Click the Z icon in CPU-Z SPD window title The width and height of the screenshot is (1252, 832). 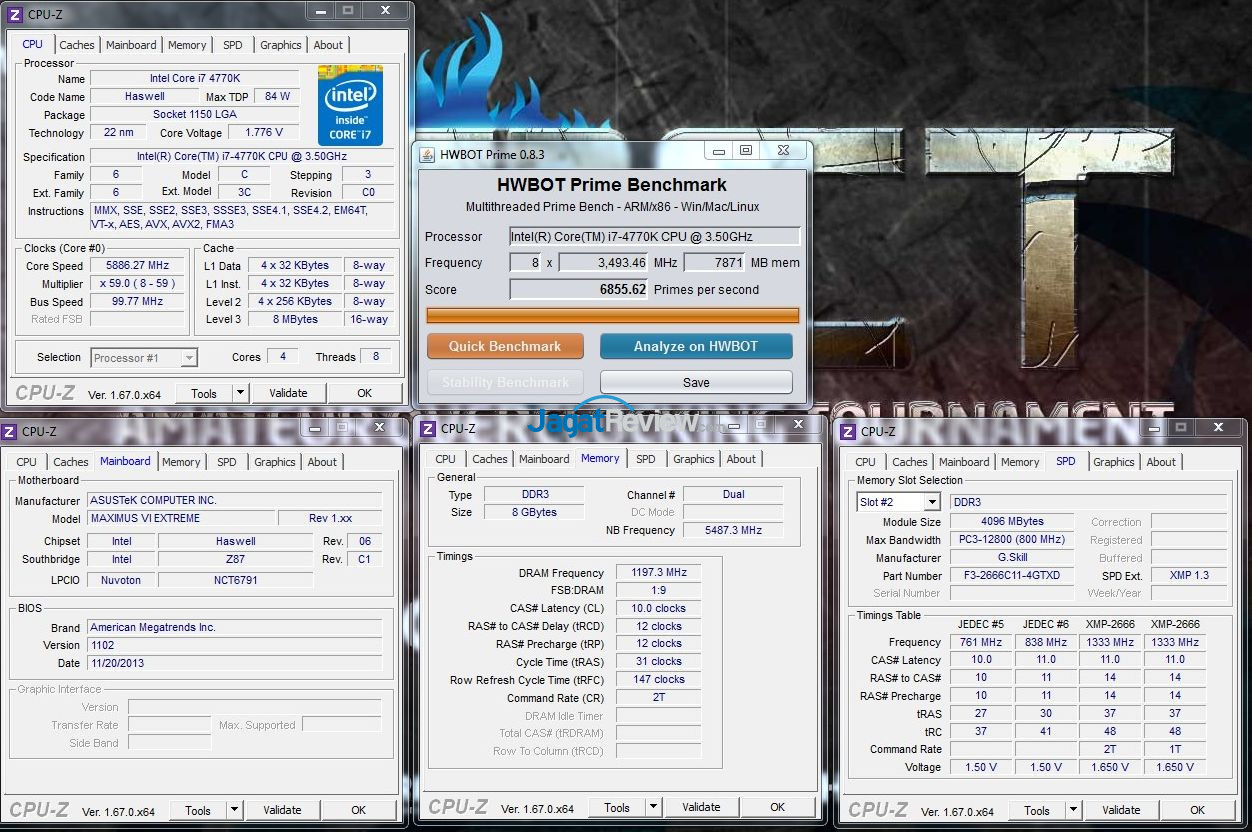pyautogui.click(x=848, y=432)
